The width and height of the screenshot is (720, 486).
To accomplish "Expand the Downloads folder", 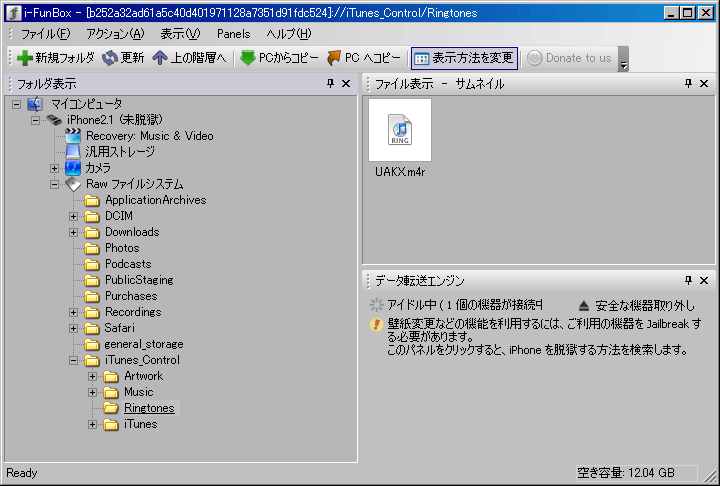I will [x=73, y=232].
